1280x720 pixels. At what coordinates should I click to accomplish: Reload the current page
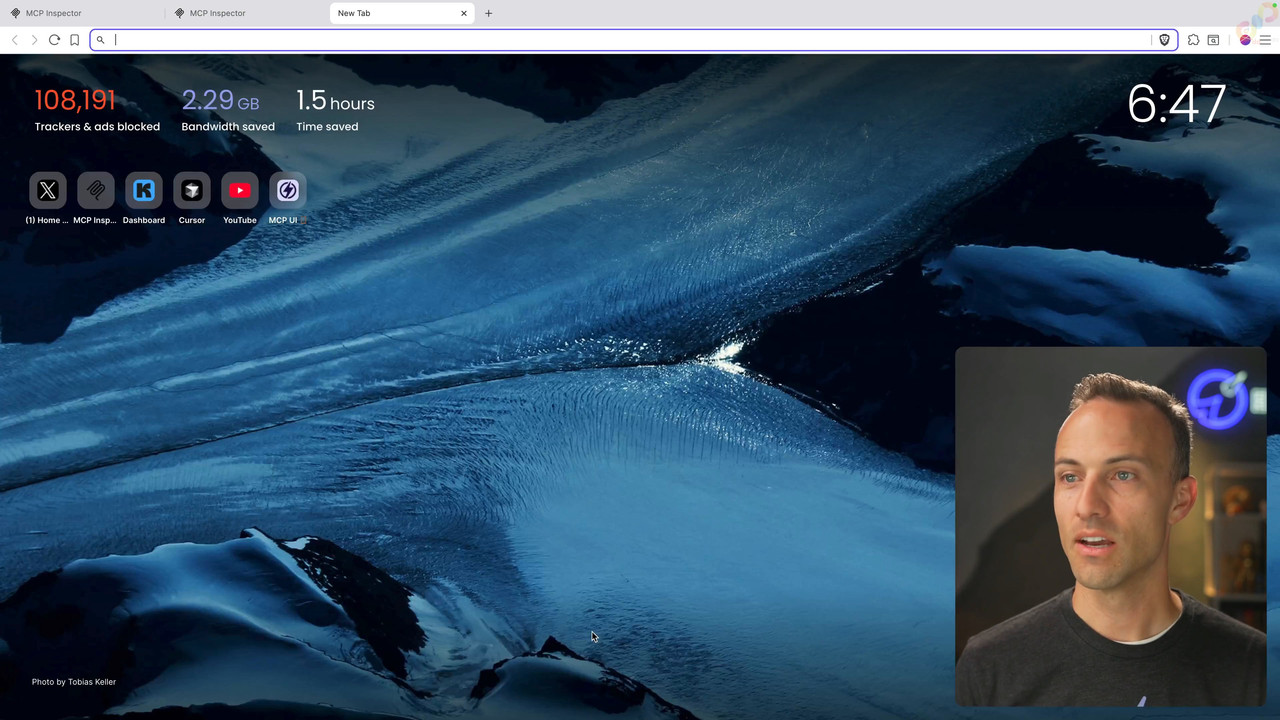click(54, 40)
